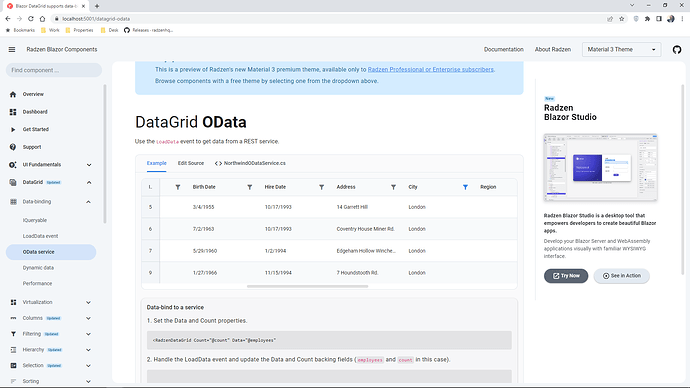Collapse the Data-binding section chevron
Viewport: 690px width, 388px height.
pyautogui.click(x=88, y=202)
